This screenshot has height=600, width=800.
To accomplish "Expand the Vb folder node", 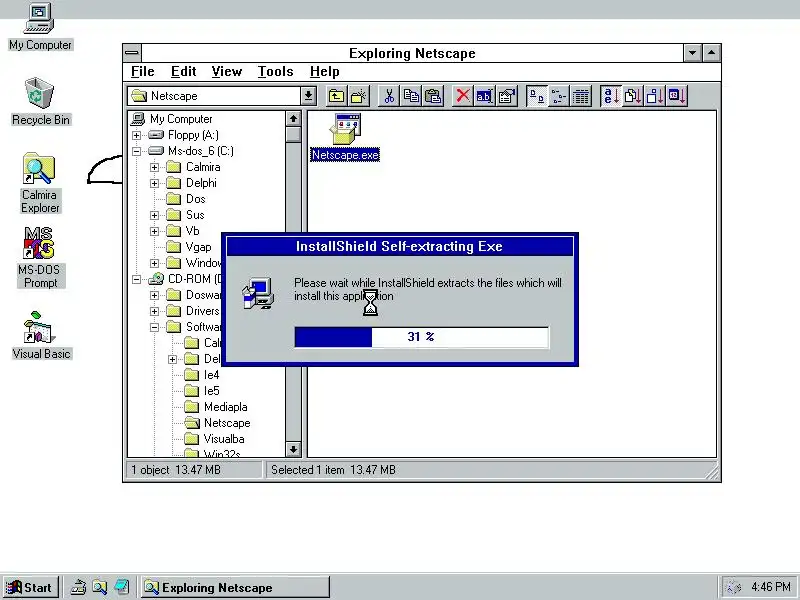I will click(154, 231).
